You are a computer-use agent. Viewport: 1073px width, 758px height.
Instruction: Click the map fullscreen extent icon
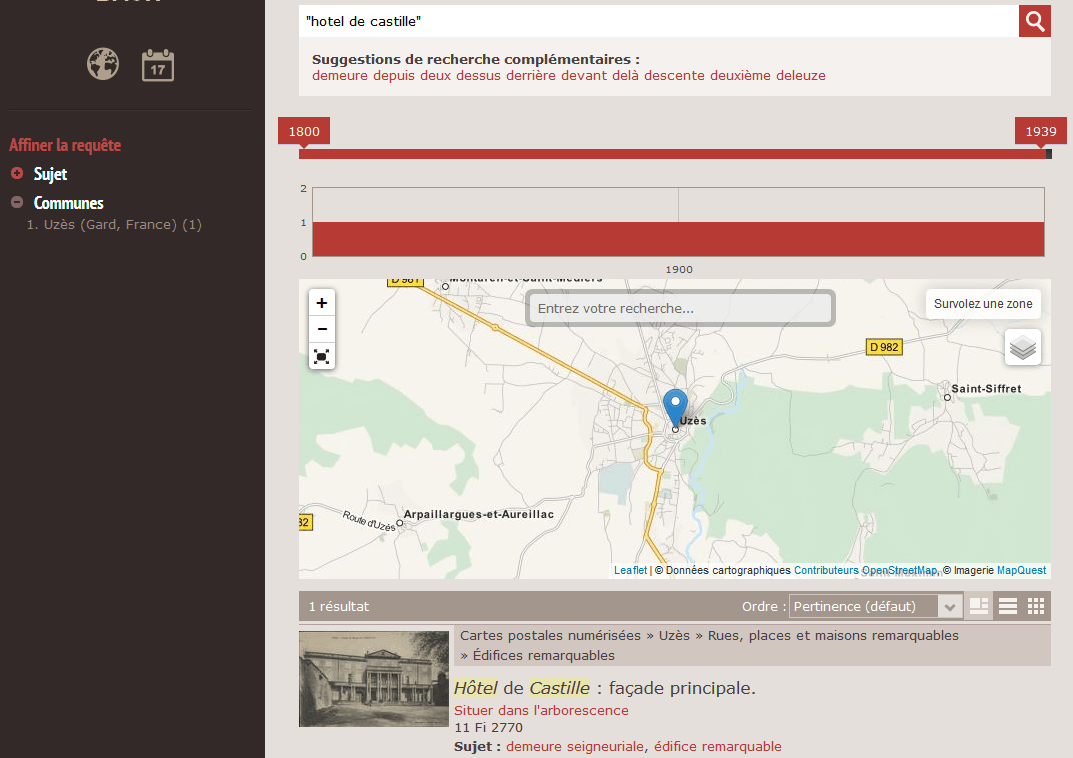coord(322,356)
